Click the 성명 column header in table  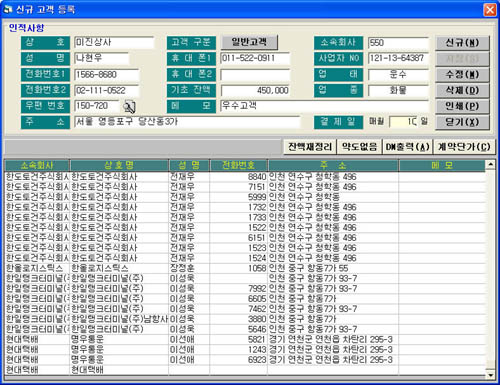click(x=189, y=165)
